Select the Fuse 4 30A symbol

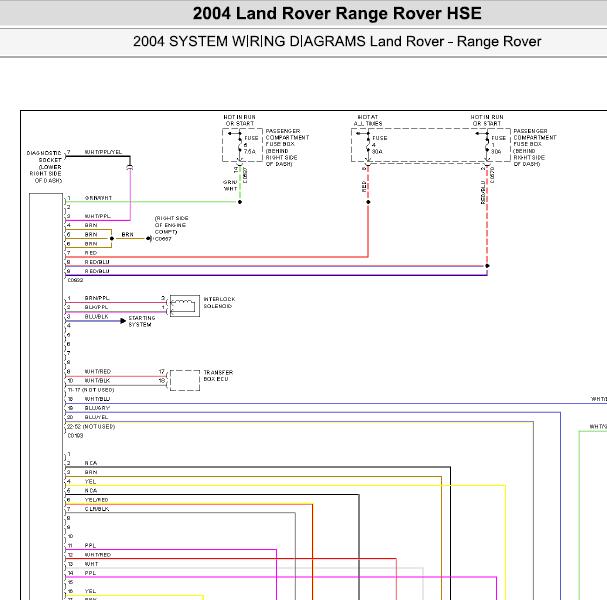click(x=368, y=145)
